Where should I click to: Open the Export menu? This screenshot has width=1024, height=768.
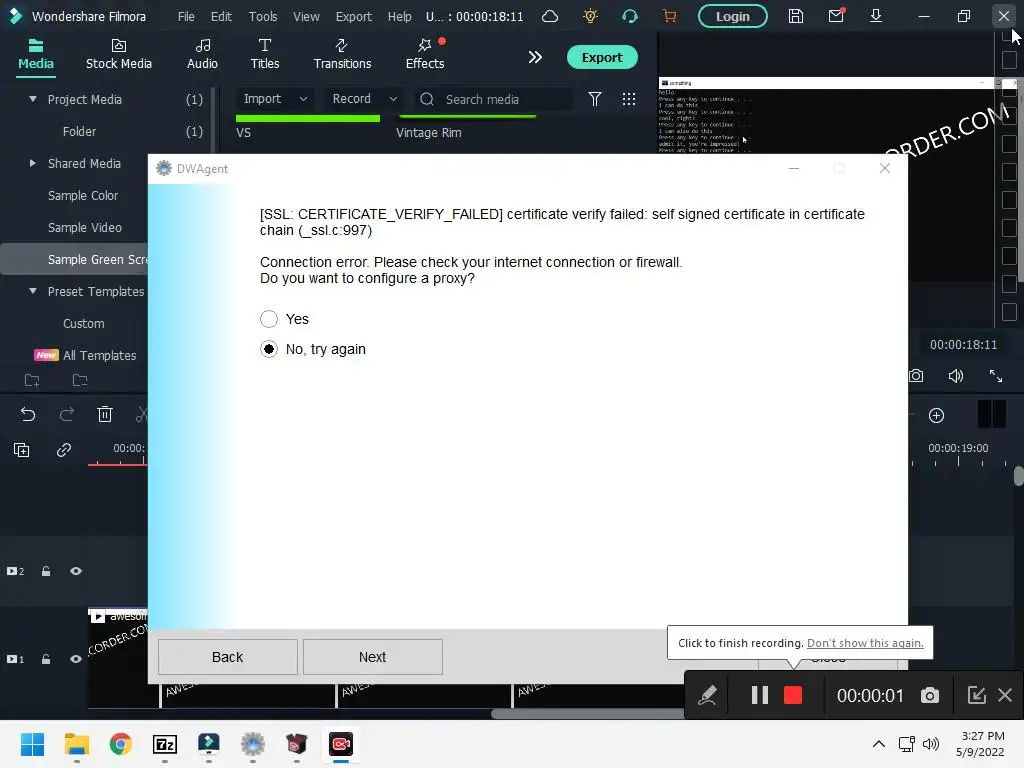tap(353, 16)
